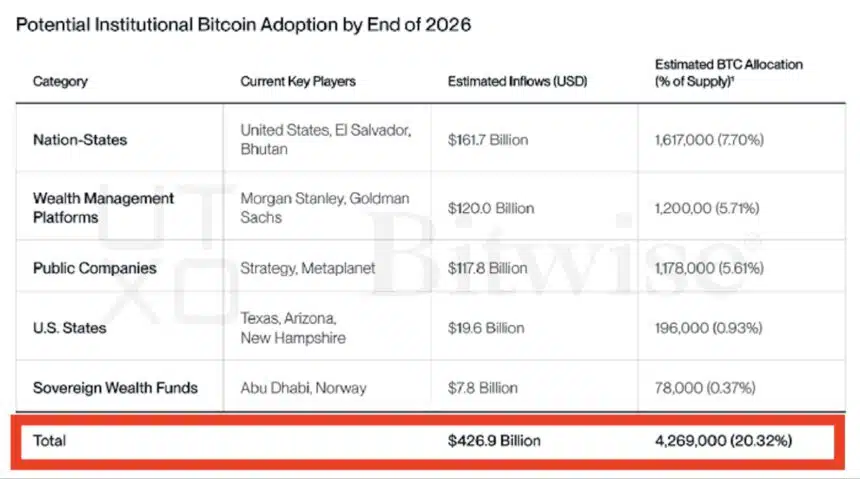Select the Sovereign Wealth Funds label
Image resolution: width=860 pixels, height=479 pixels.
click(x=115, y=388)
